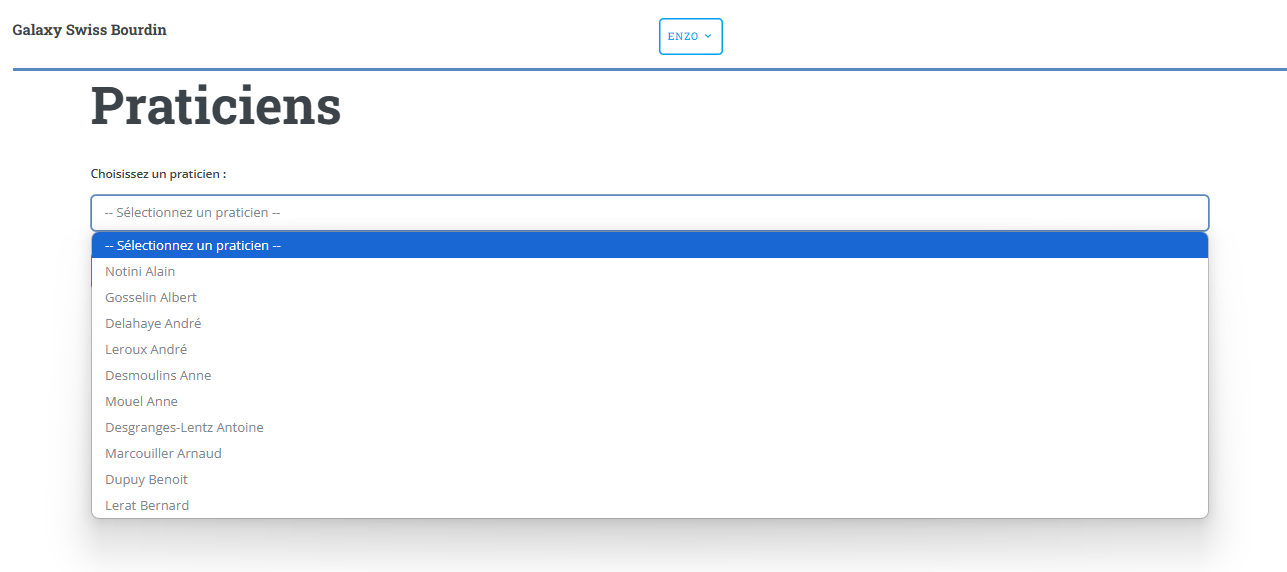1287x572 pixels.
Task: Click the practitioner select combo box field
Action: [x=649, y=213]
